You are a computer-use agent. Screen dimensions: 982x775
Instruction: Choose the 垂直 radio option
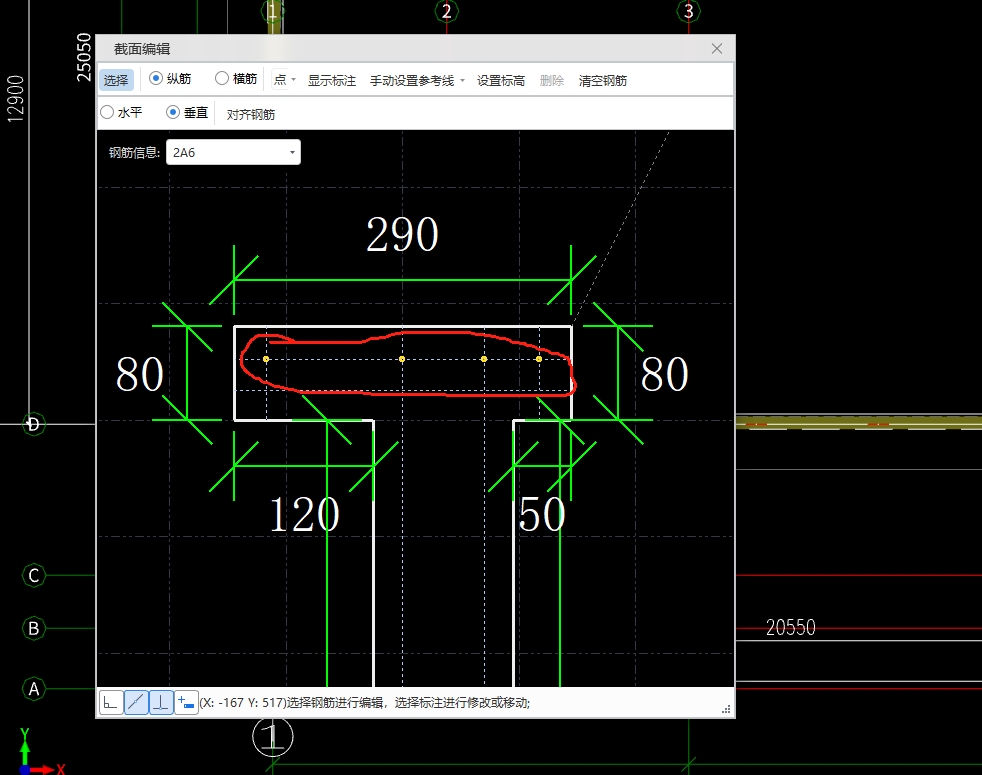(173, 113)
